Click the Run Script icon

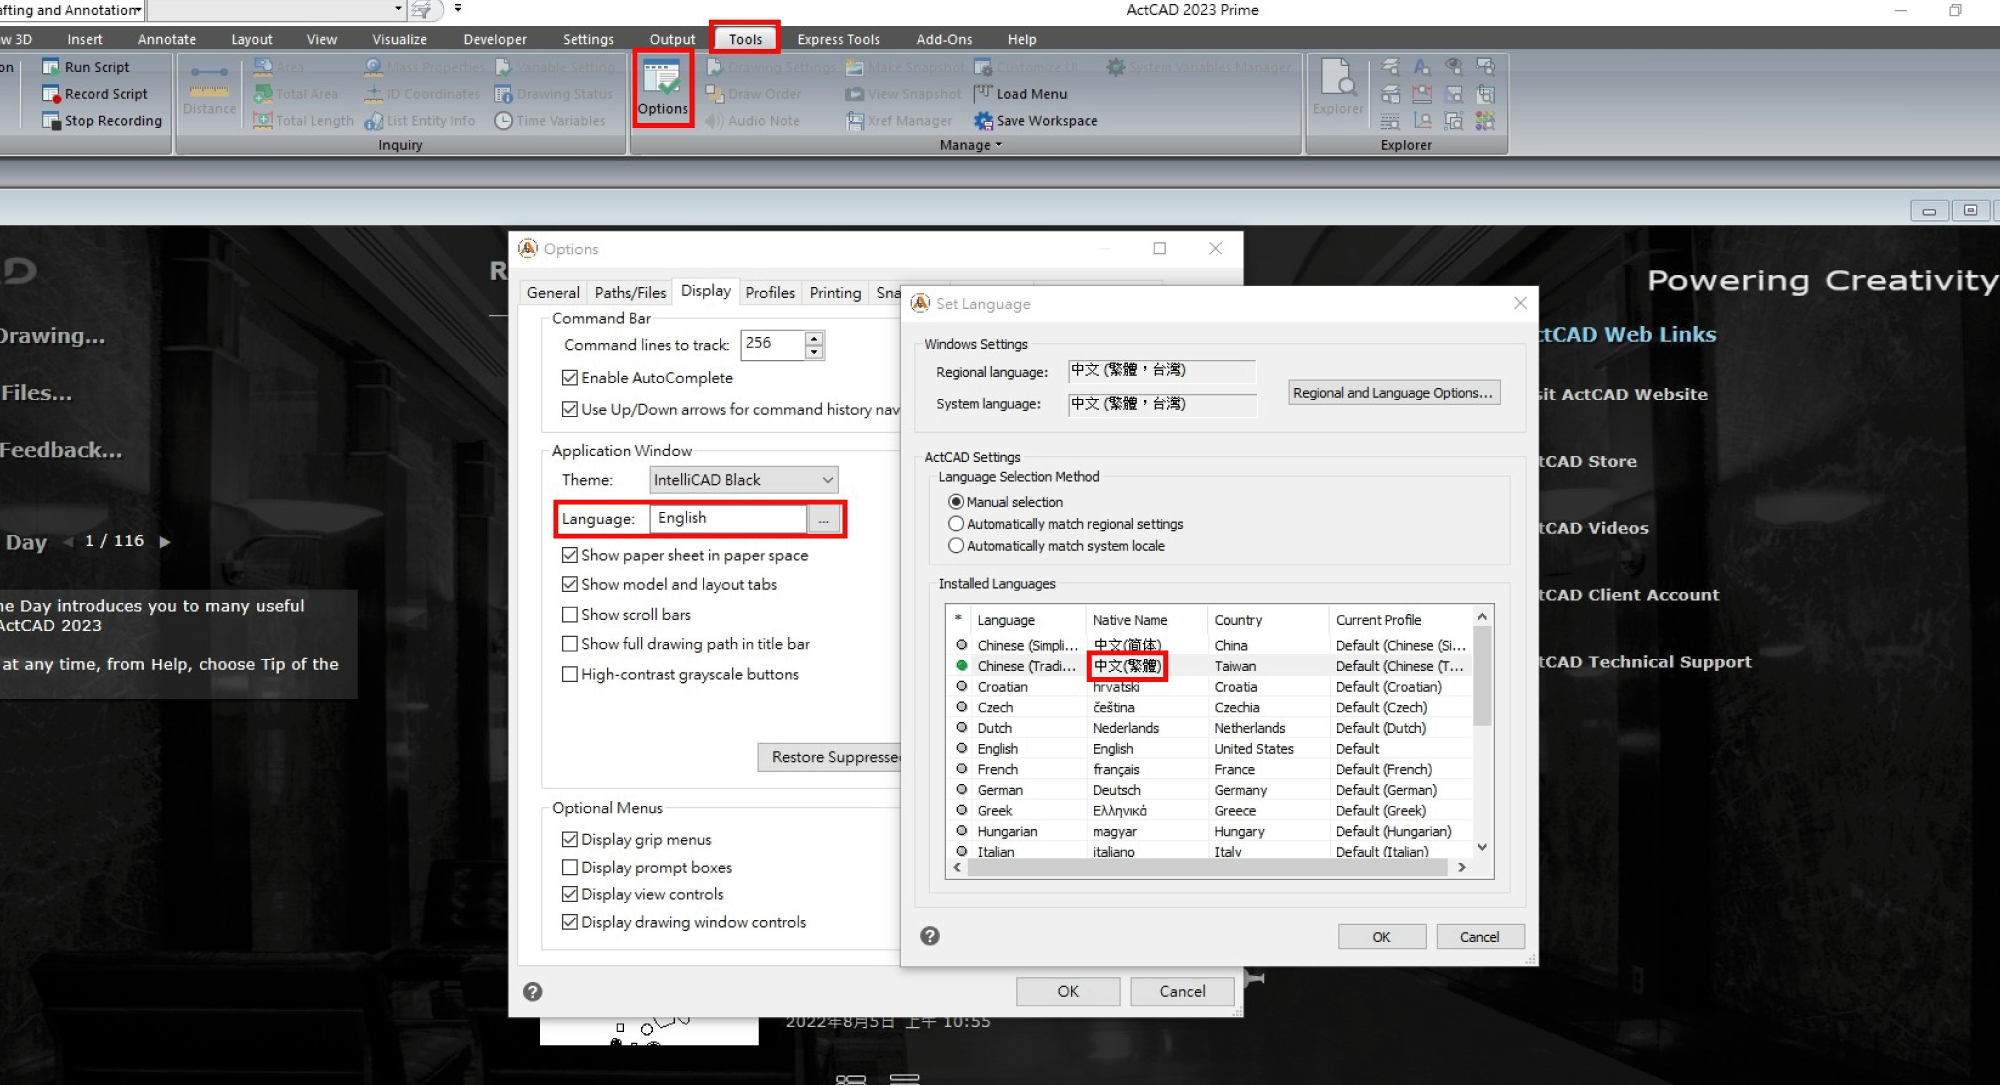51,67
